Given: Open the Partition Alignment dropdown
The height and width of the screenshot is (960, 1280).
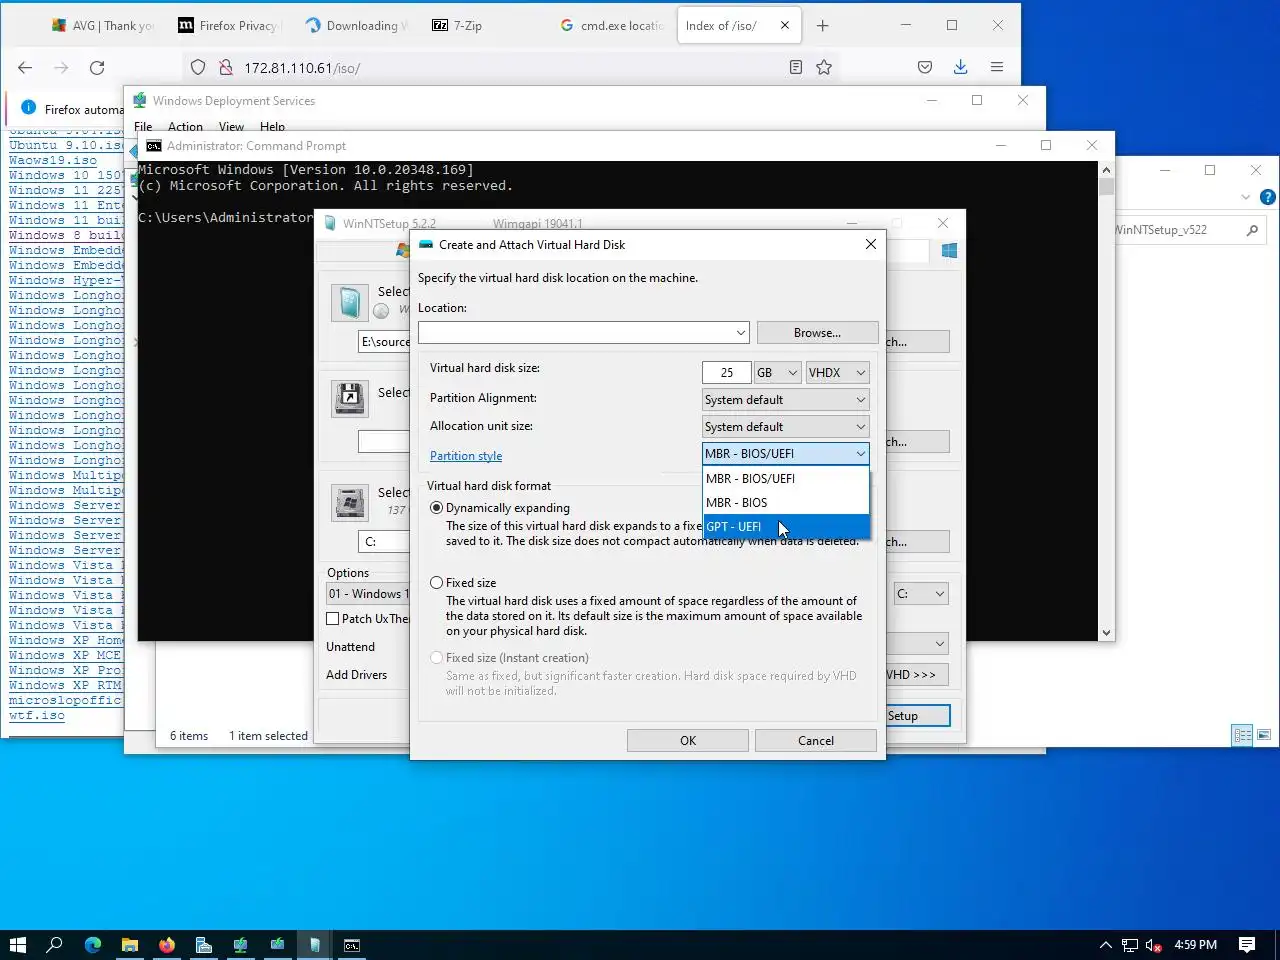Looking at the screenshot, I should [x=786, y=400].
